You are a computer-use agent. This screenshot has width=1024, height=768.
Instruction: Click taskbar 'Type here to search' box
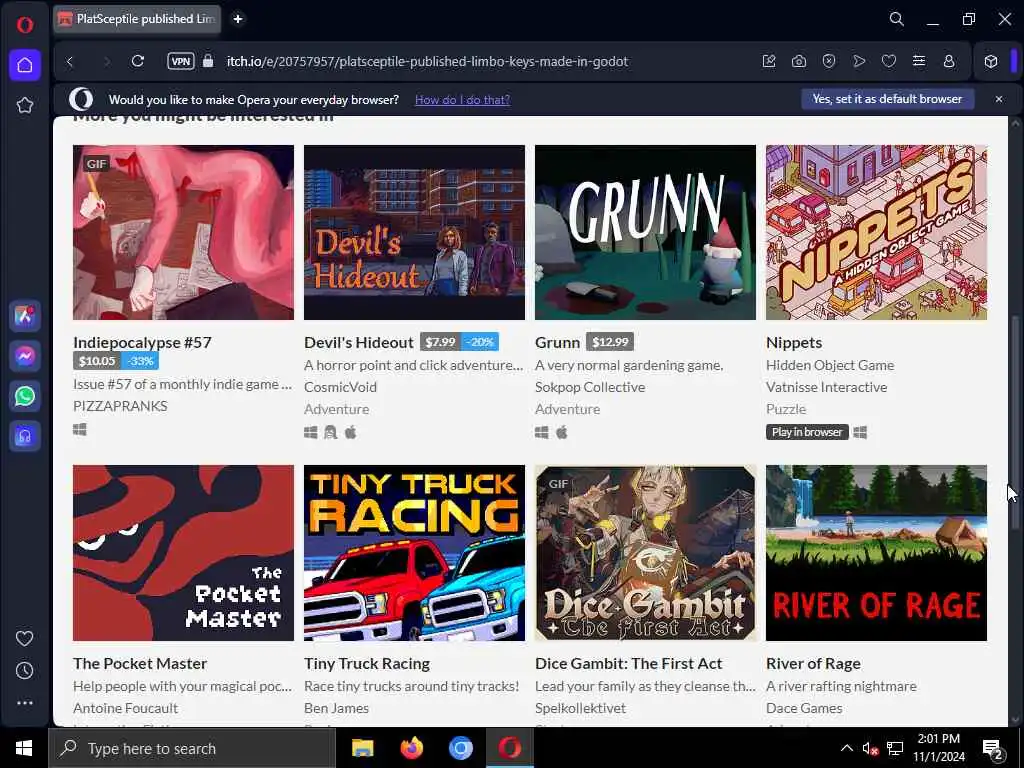click(x=191, y=748)
